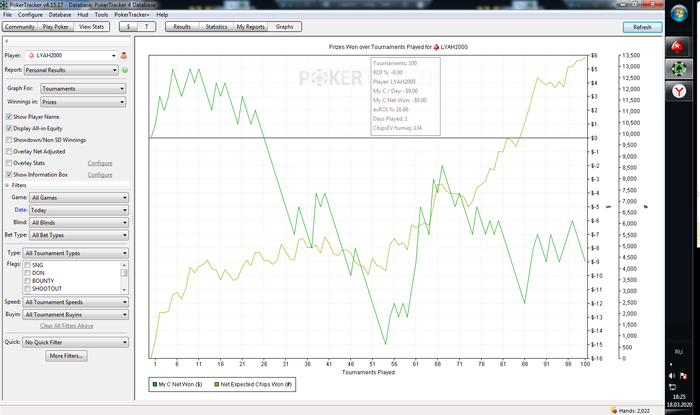This screenshot has height=415, width=700.
Task: Toggle Show Information Box checkbox
Action: tap(9, 175)
